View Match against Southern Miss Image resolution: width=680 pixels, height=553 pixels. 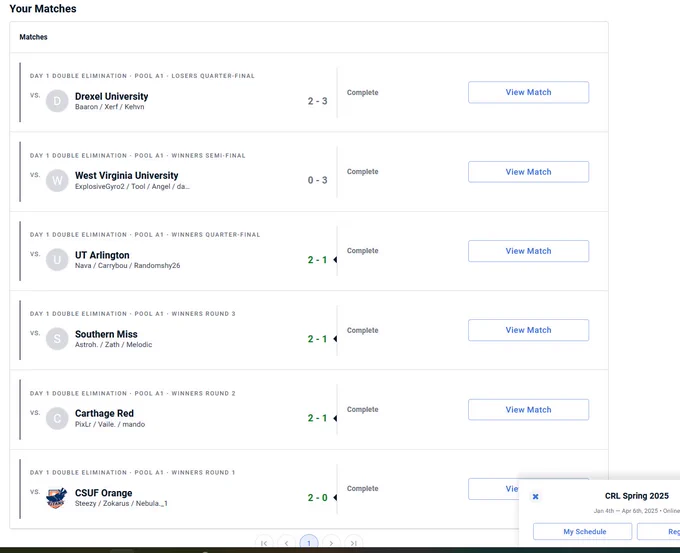tap(528, 330)
